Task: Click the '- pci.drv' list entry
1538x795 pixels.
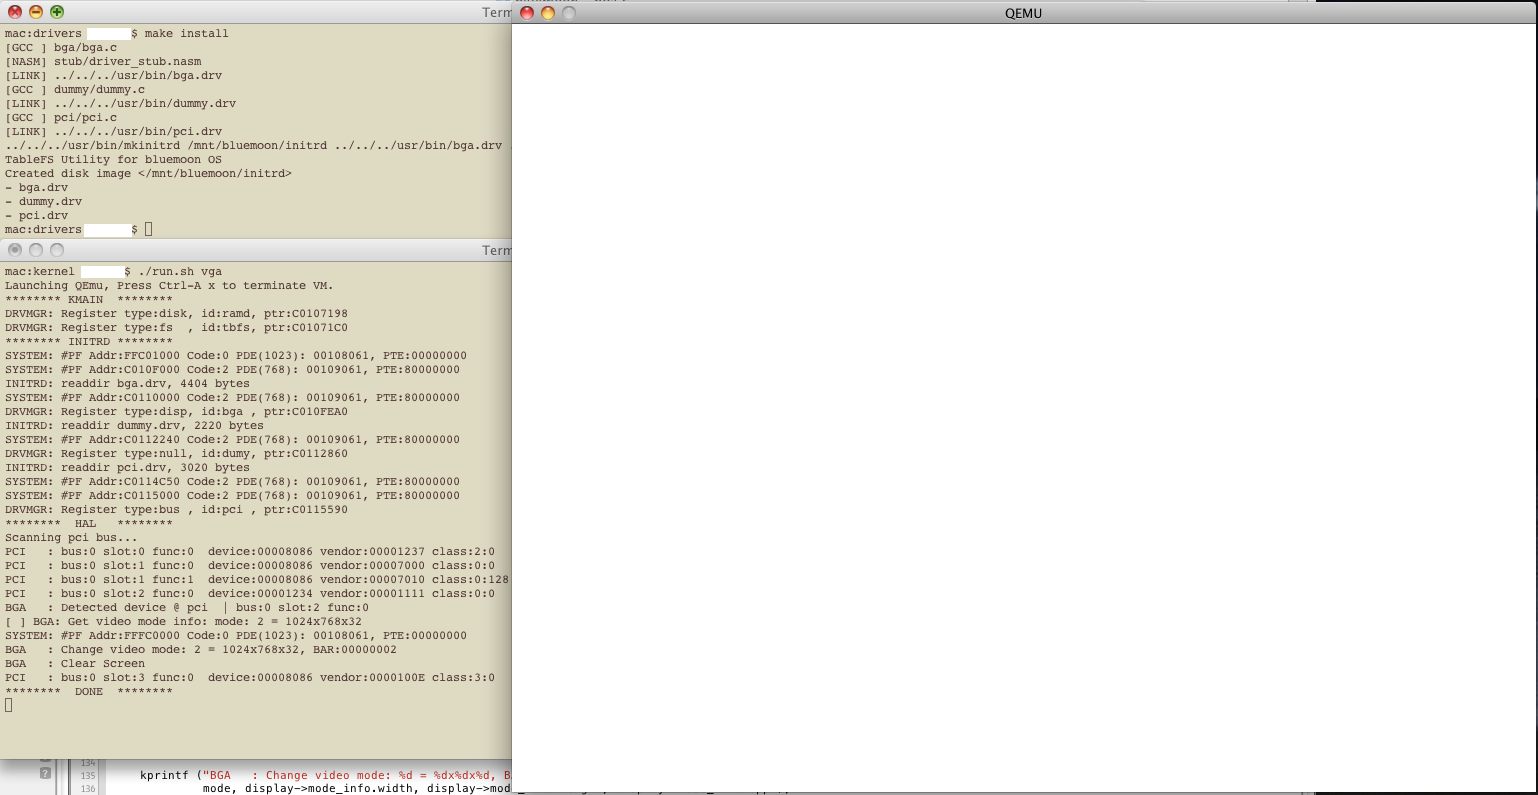Action: [37, 215]
